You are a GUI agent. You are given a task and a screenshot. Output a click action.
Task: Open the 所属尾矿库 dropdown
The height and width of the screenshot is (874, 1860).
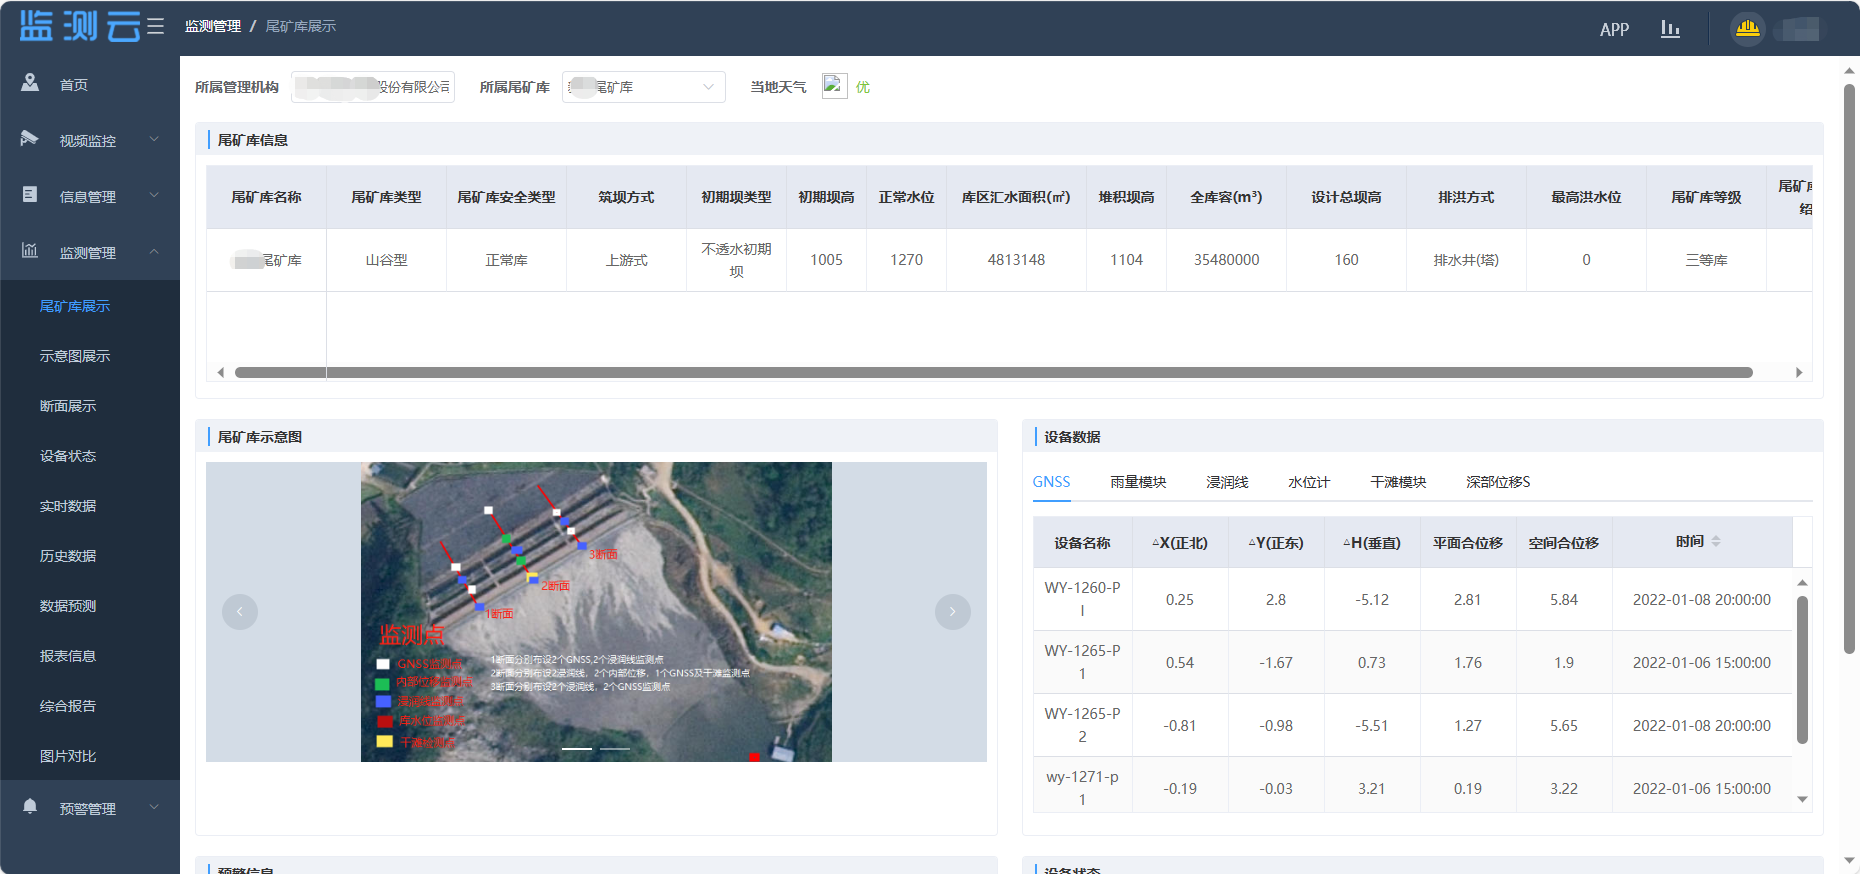click(643, 87)
